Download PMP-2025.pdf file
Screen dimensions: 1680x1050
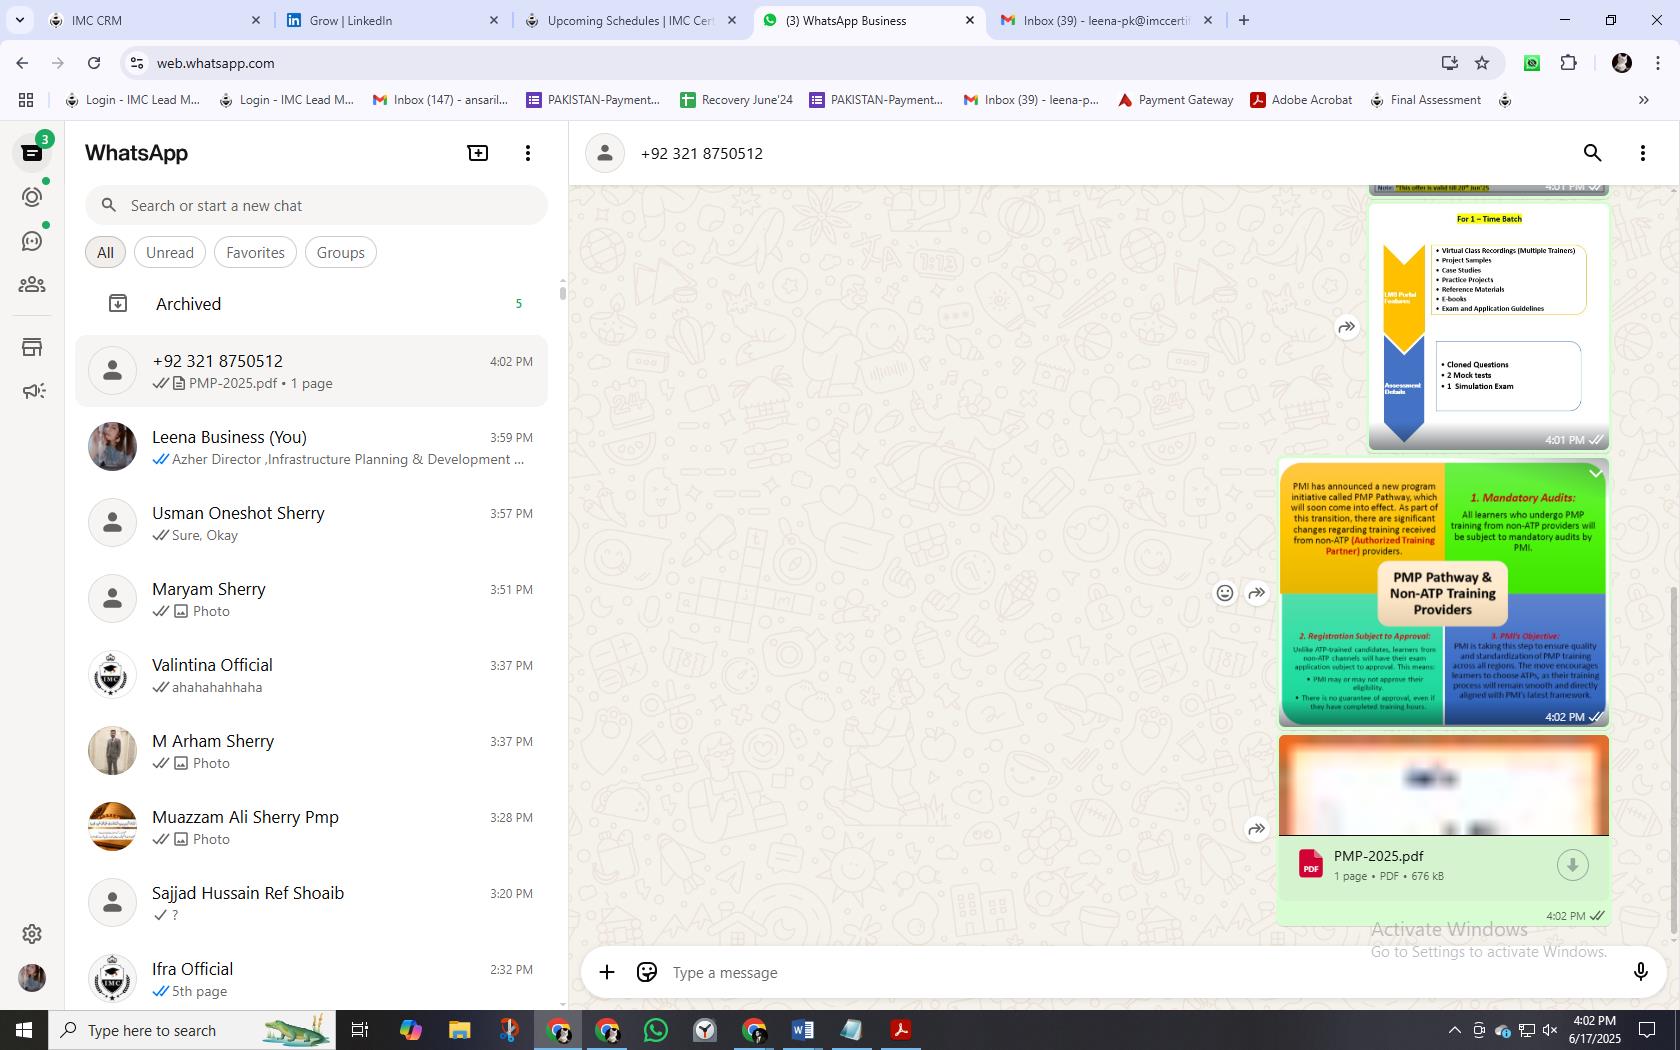point(1572,865)
